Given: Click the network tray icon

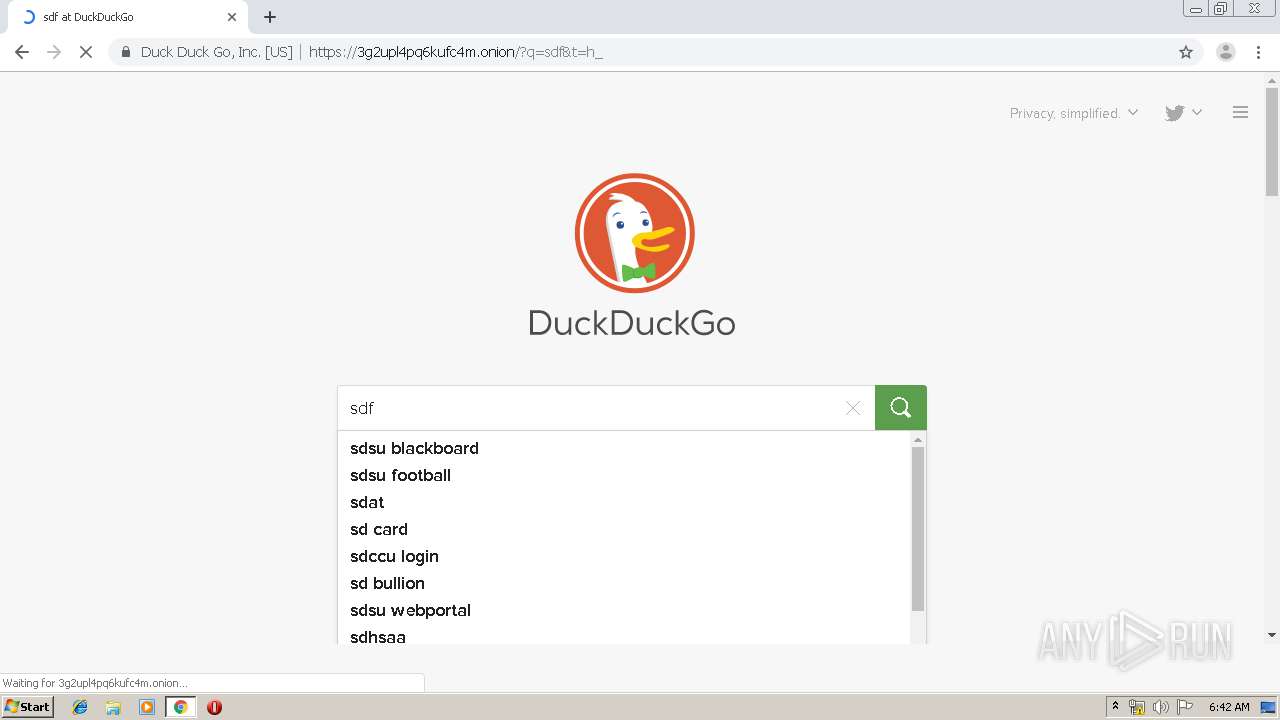Looking at the screenshot, I should (x=1137, y=707).
